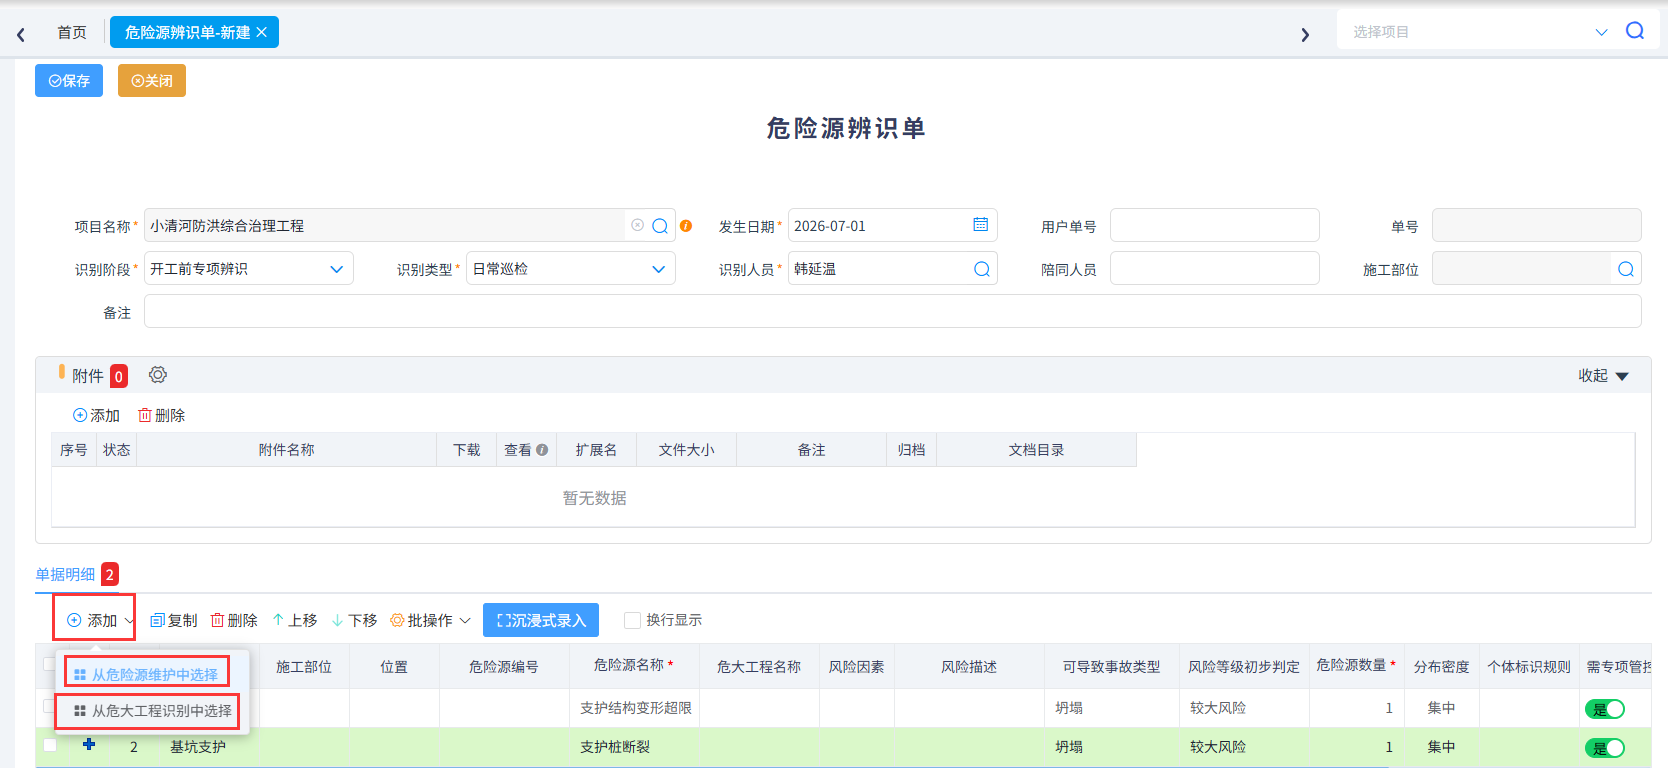Delete selected detail row via 删除

234,621
